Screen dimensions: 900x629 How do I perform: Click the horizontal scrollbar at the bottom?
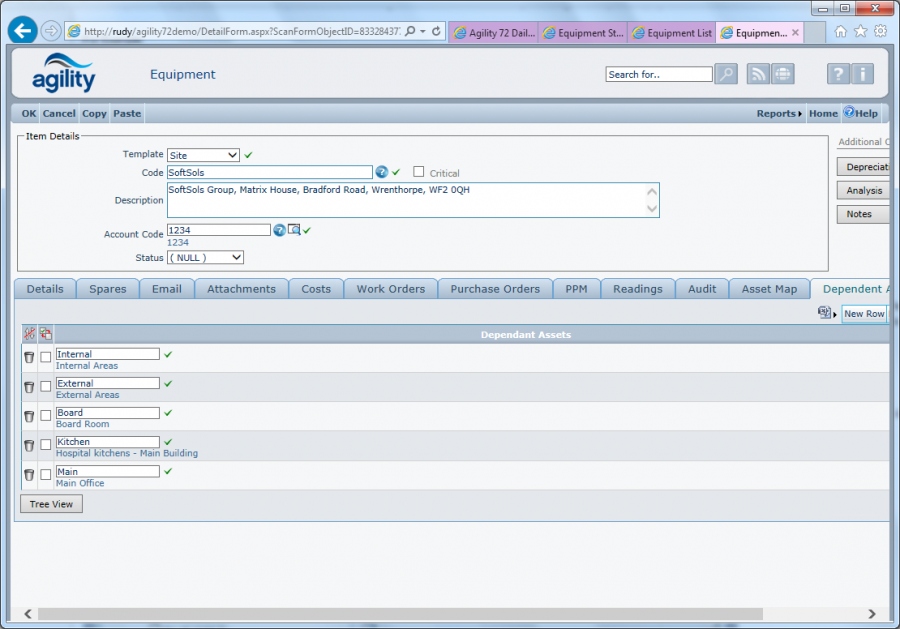[x=400, y=614]
